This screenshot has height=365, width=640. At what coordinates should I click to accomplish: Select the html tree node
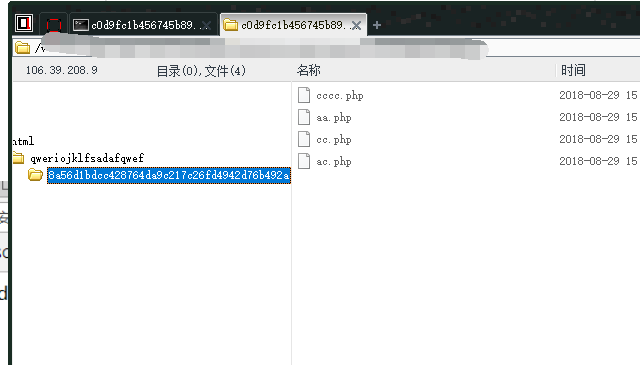23,141
